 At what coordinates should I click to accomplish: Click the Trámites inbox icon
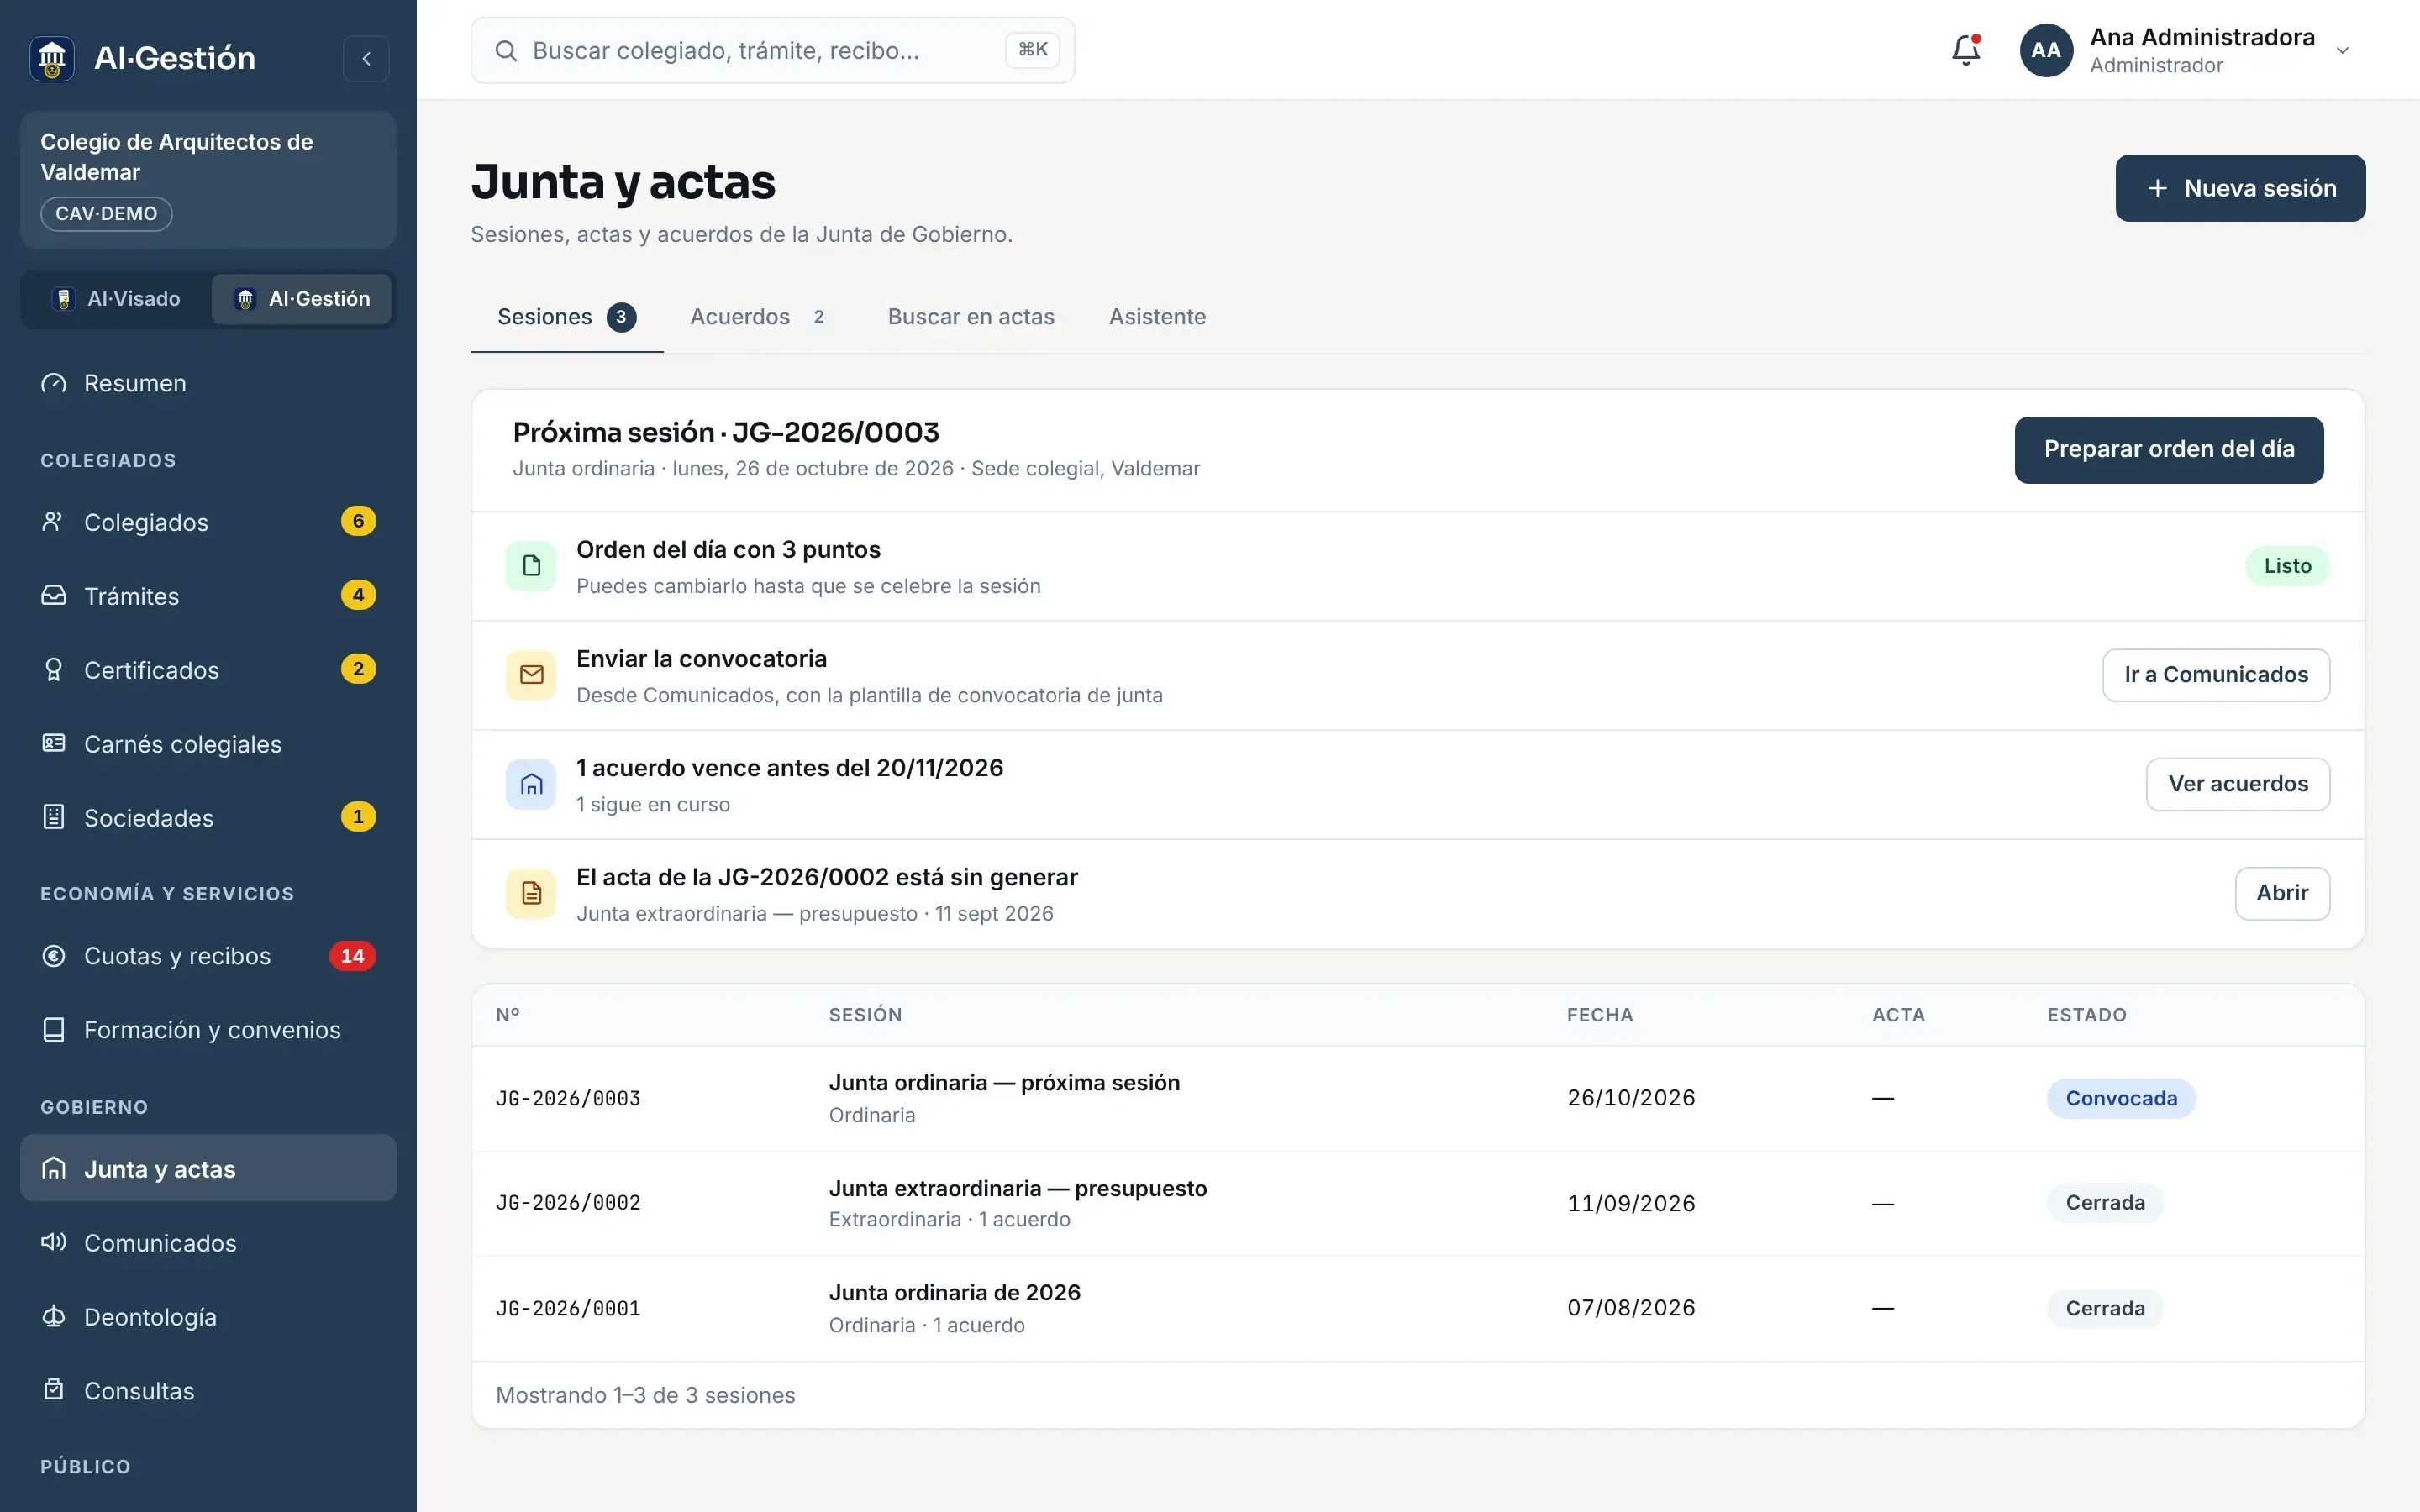pyautogui.click(x=53, y=596)
